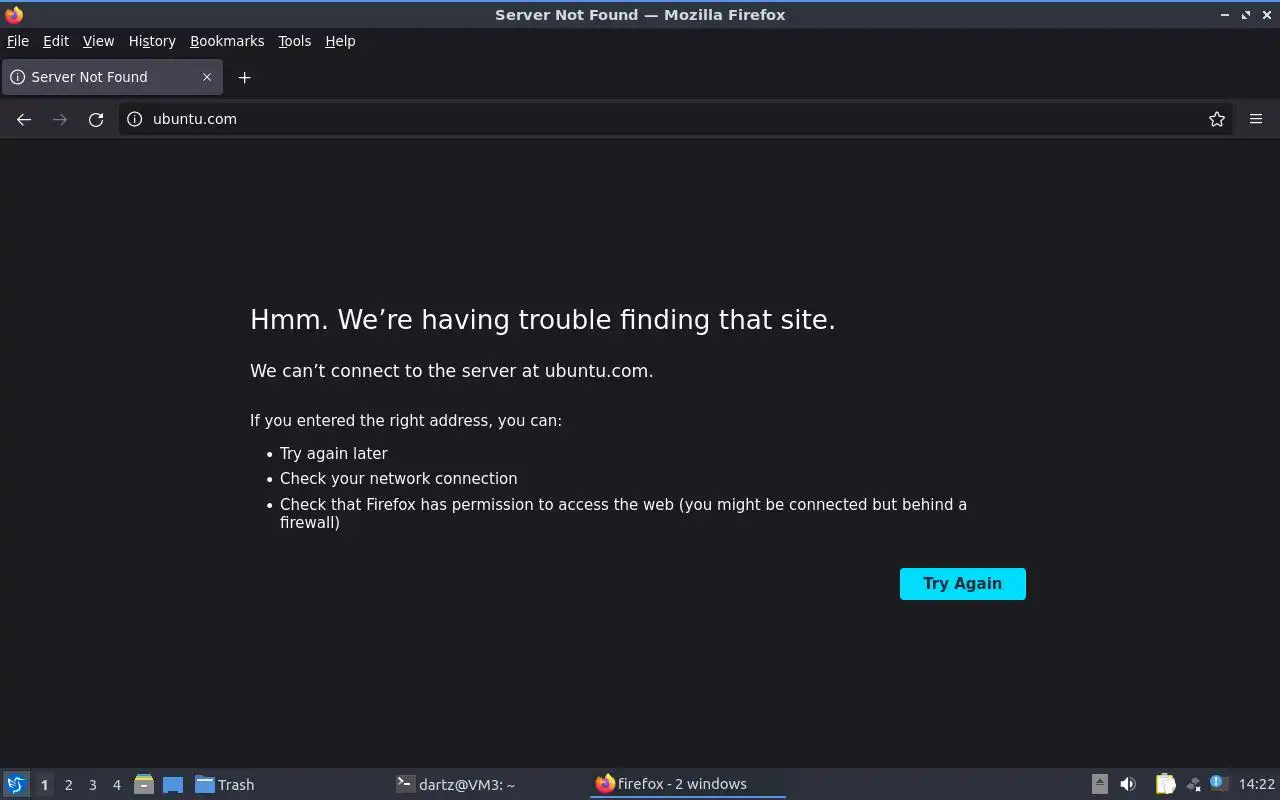Bookmark this page with star icon
This screenshot has width=1280, height=800.
click(1217, 119)
